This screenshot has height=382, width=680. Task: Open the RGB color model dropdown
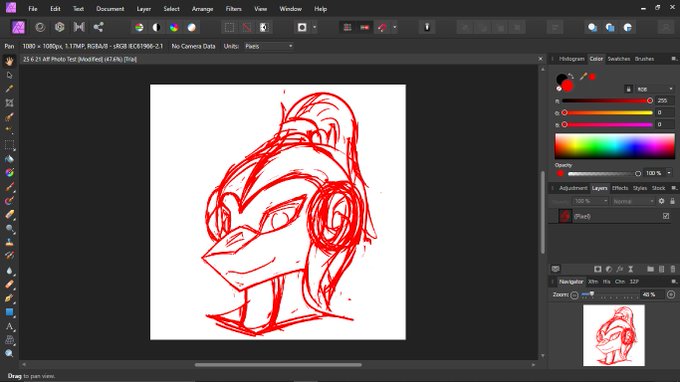click(x=654, y=89)
